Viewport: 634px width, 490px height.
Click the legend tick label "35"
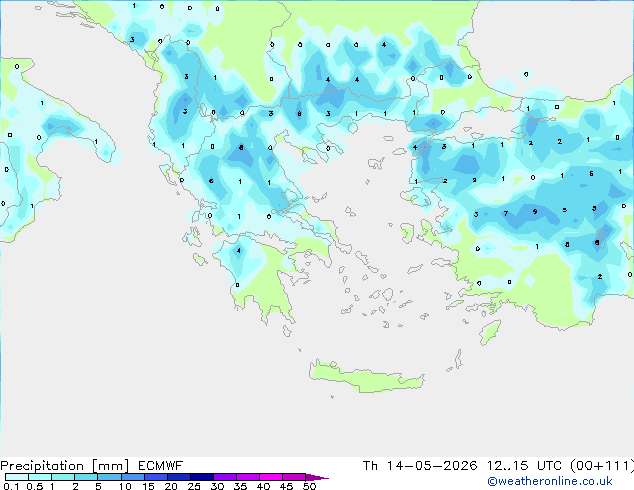pyautogui.click(x=241, y=486)
